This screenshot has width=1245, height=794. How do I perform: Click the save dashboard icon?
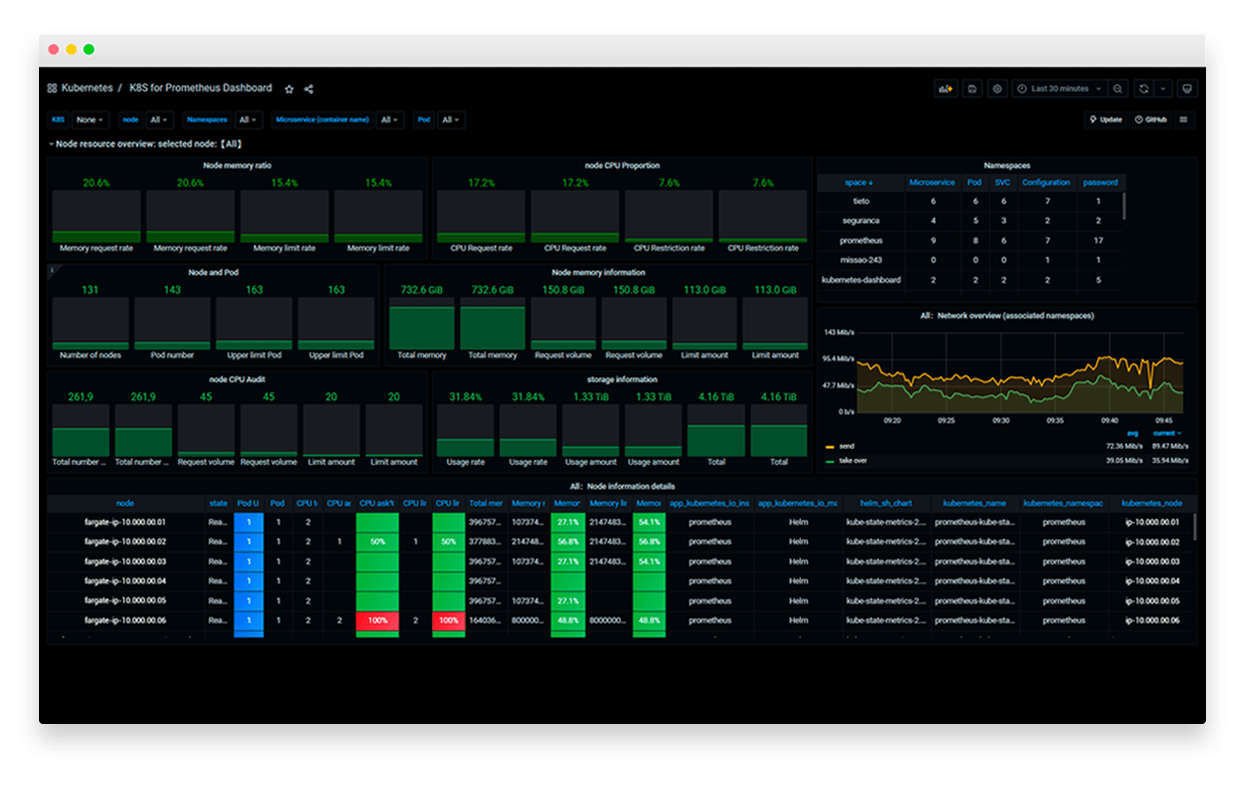[972, 88]
